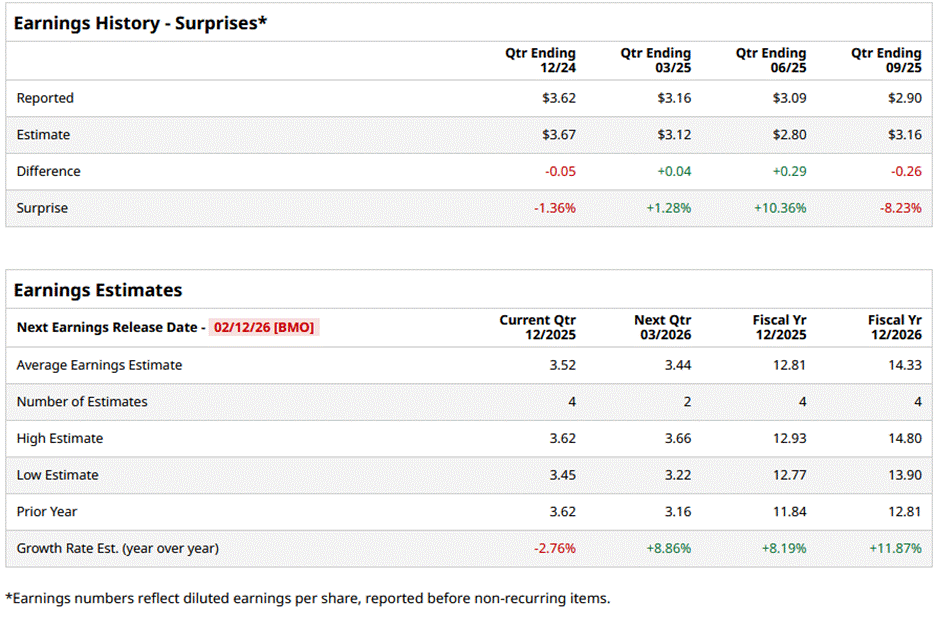Select the Growth Rate Est. (year over year) label
Image resolution: width=936 pixels, height=622 pixels.
117,548
